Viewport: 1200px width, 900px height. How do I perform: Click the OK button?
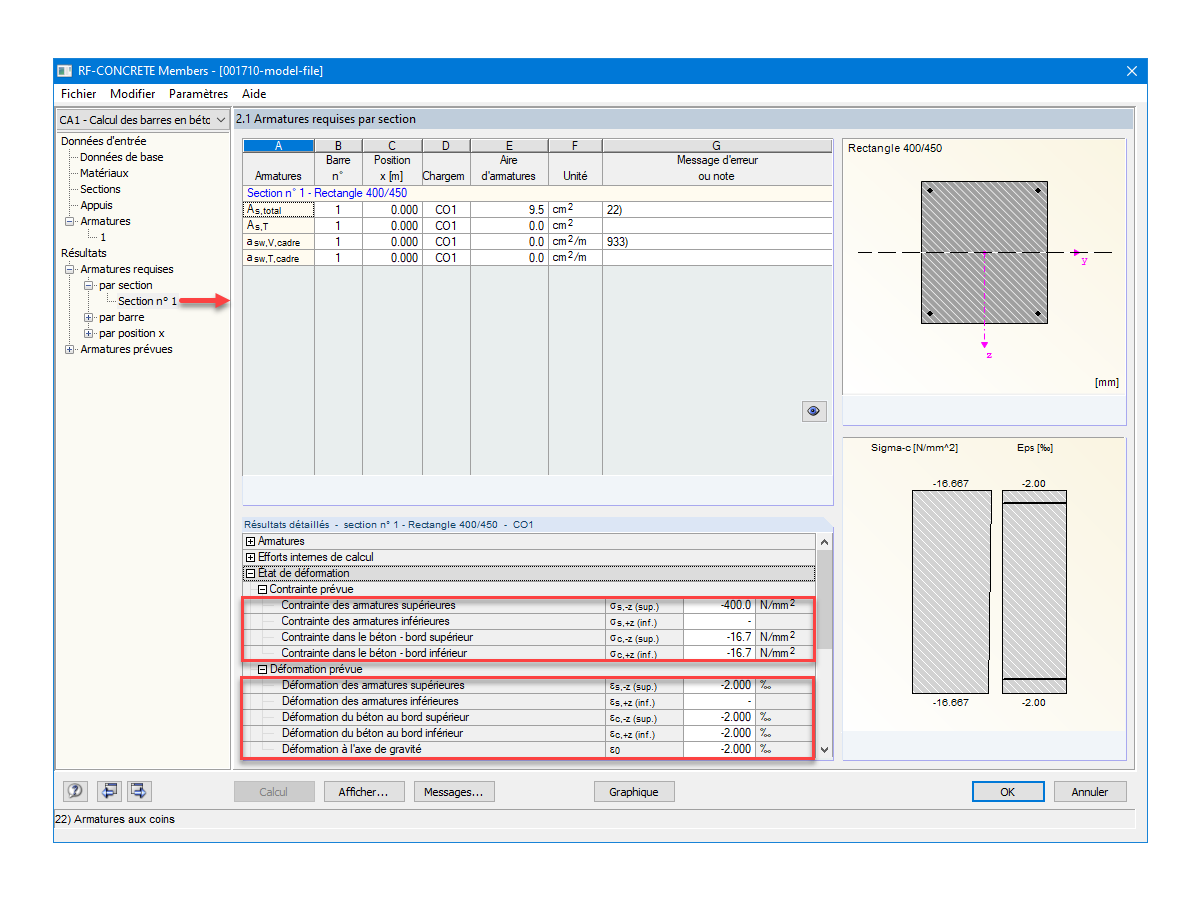tap(1008, 791)
